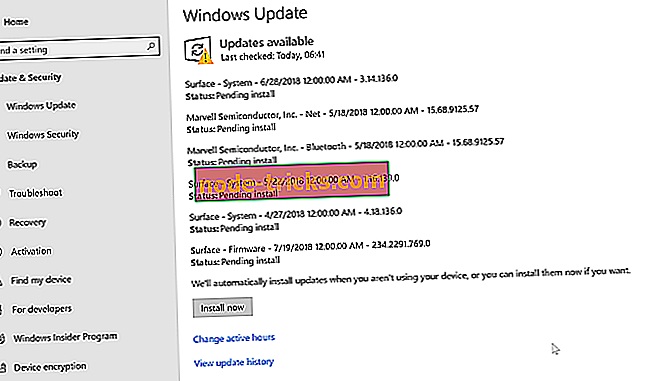645x381 pixels.
Task: Open the Troubleshoot page
Action: (x=36, y=193)
